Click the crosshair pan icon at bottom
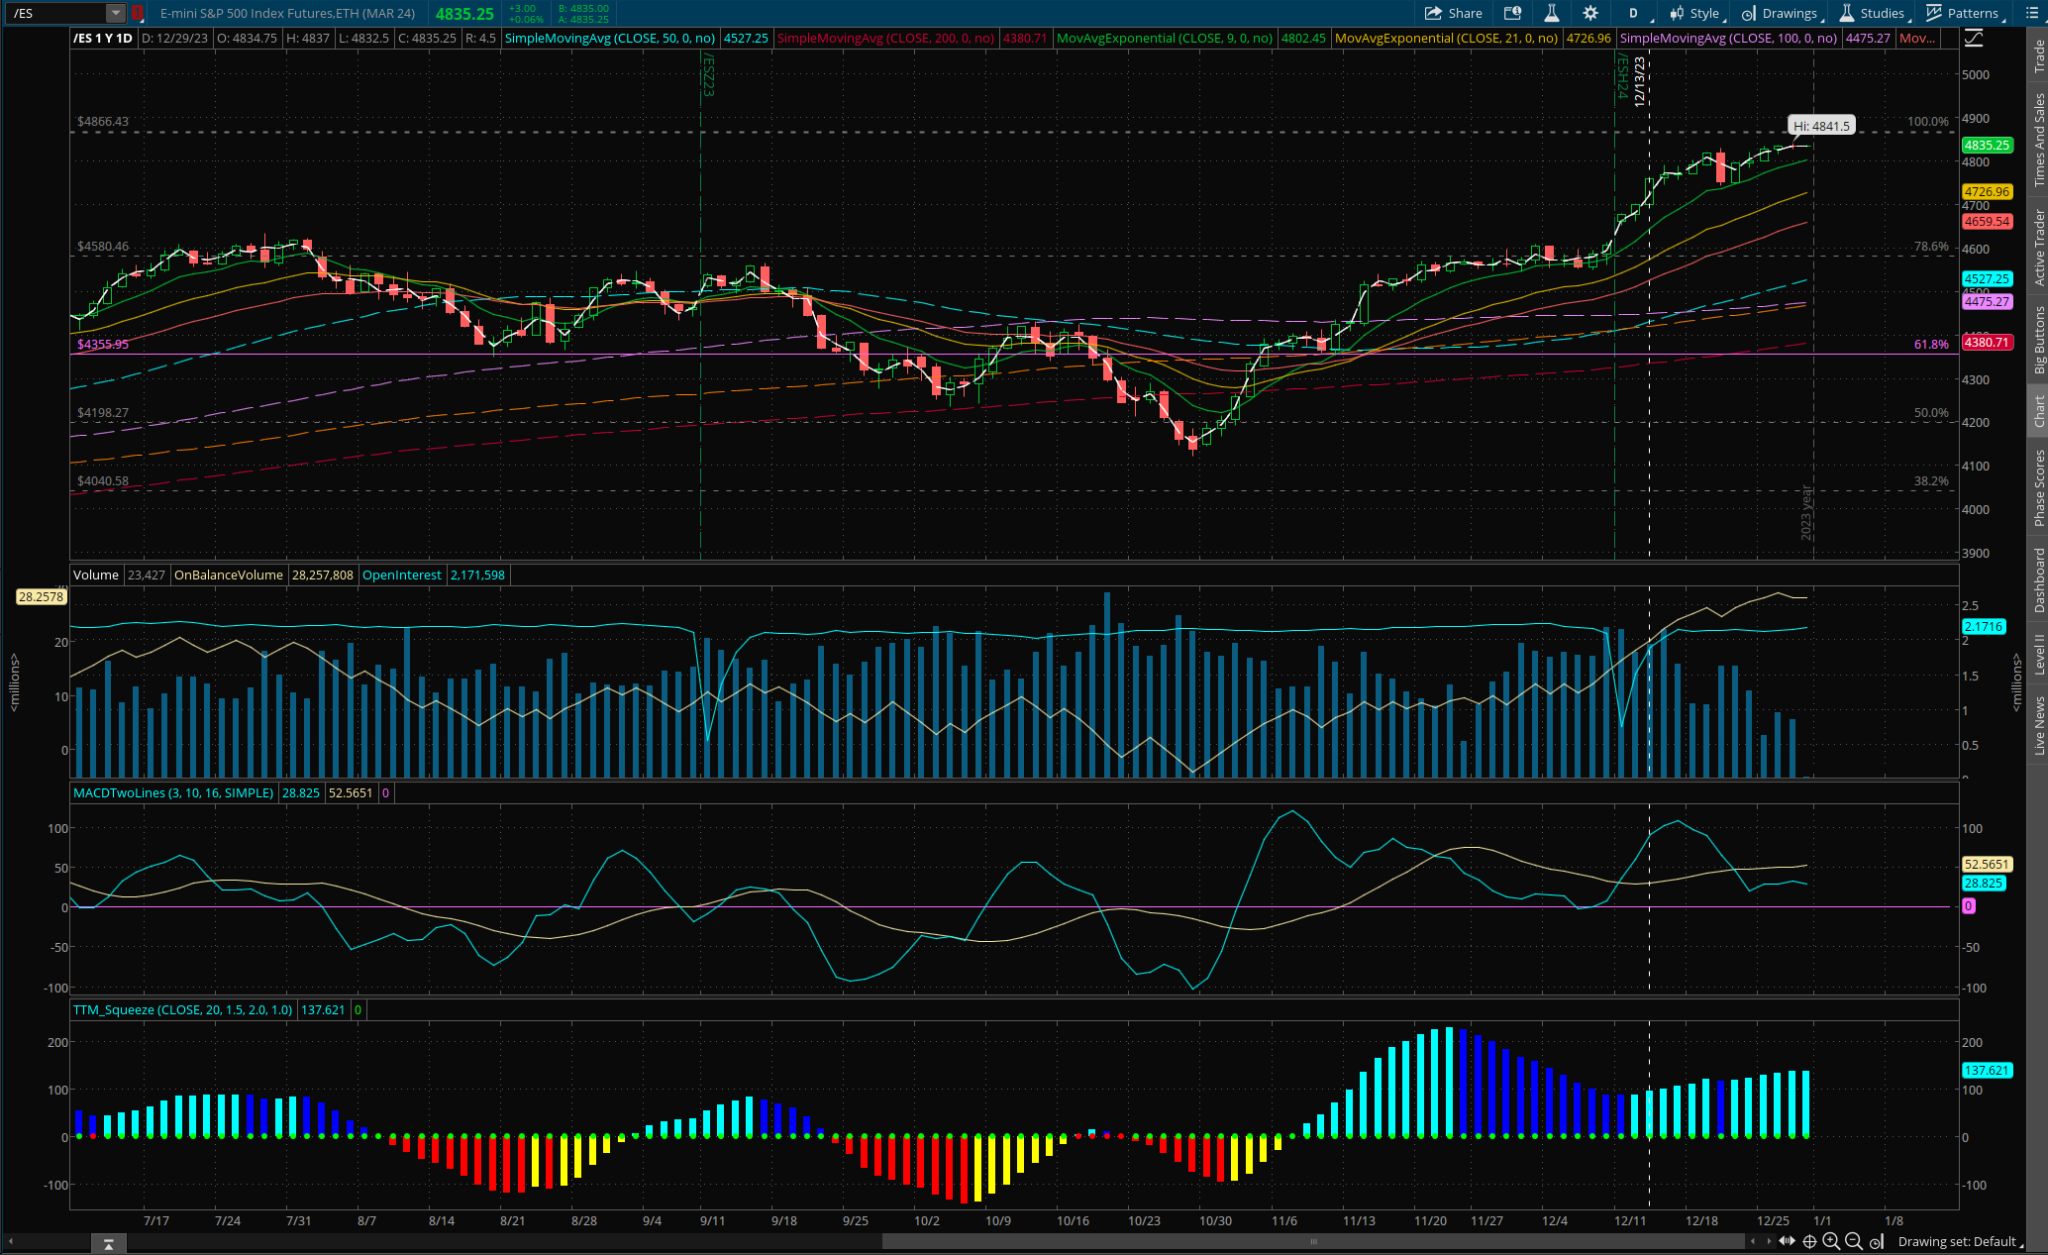 pyautogui.click(x=1809, y=1241)
